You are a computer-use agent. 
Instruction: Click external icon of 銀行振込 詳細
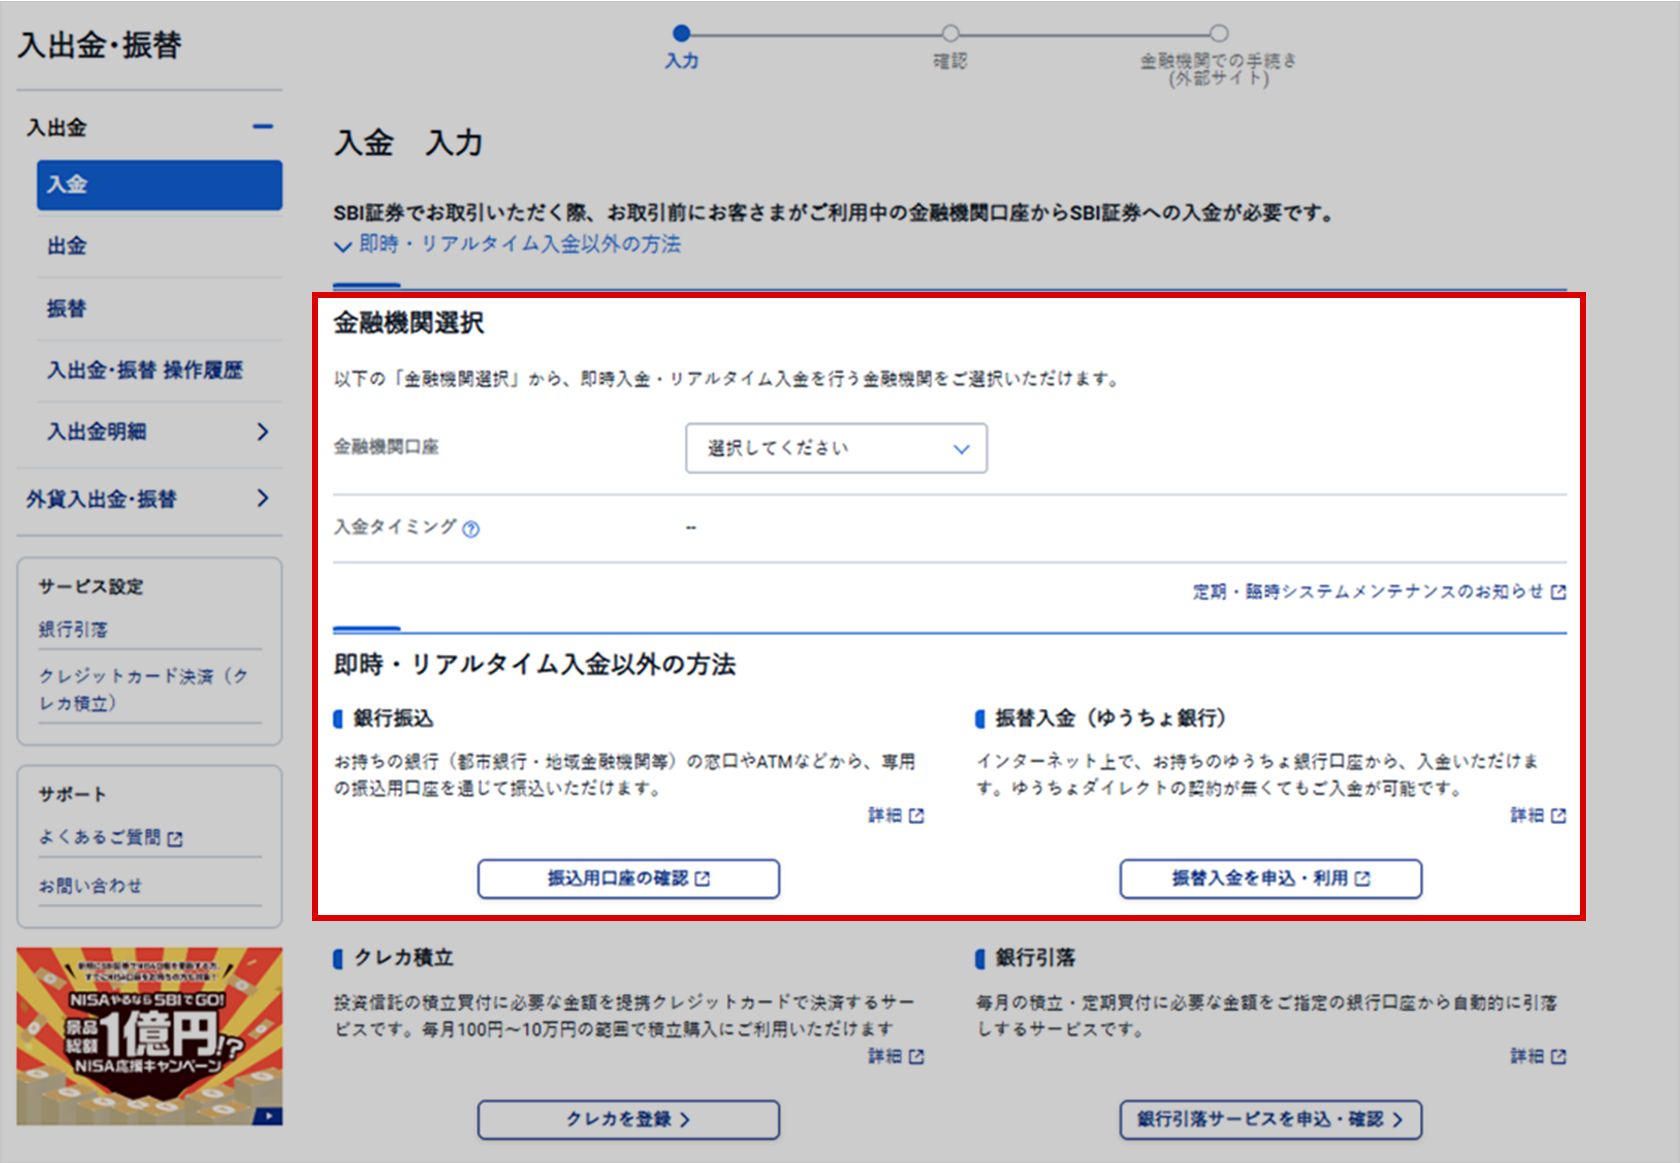tap(917, 816)
